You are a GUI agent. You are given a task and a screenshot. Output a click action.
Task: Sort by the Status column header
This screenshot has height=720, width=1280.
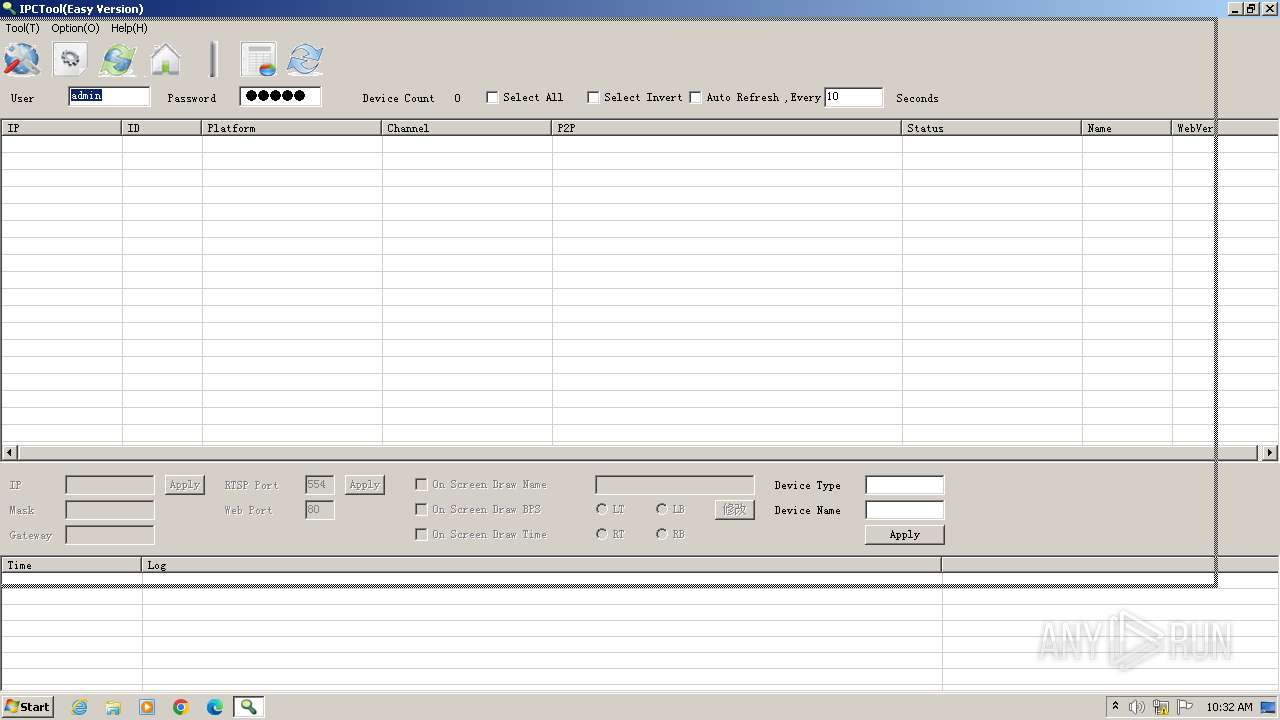click(x=992, y=128)
